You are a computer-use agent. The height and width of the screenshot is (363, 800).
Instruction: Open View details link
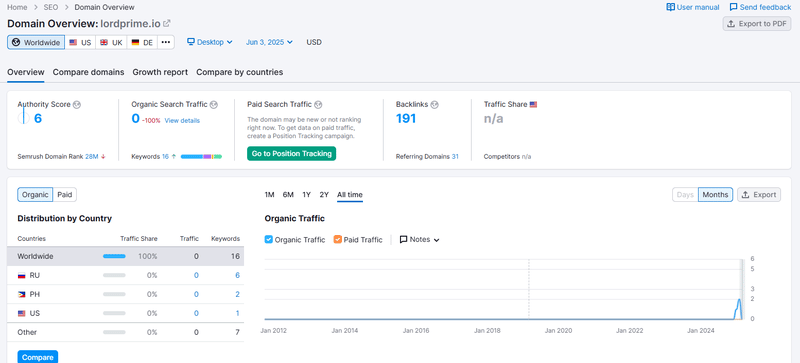(182, 121)
